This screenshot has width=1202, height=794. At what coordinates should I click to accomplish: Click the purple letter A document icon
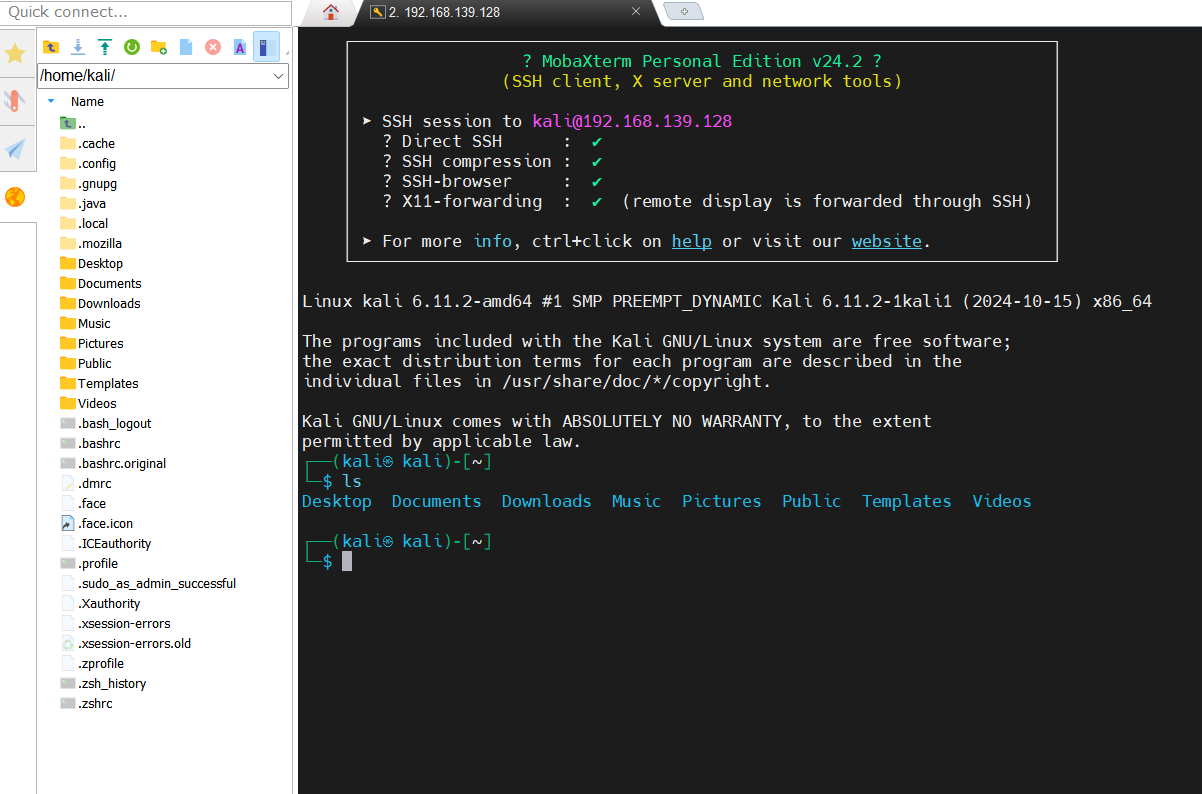coord(240,47)
